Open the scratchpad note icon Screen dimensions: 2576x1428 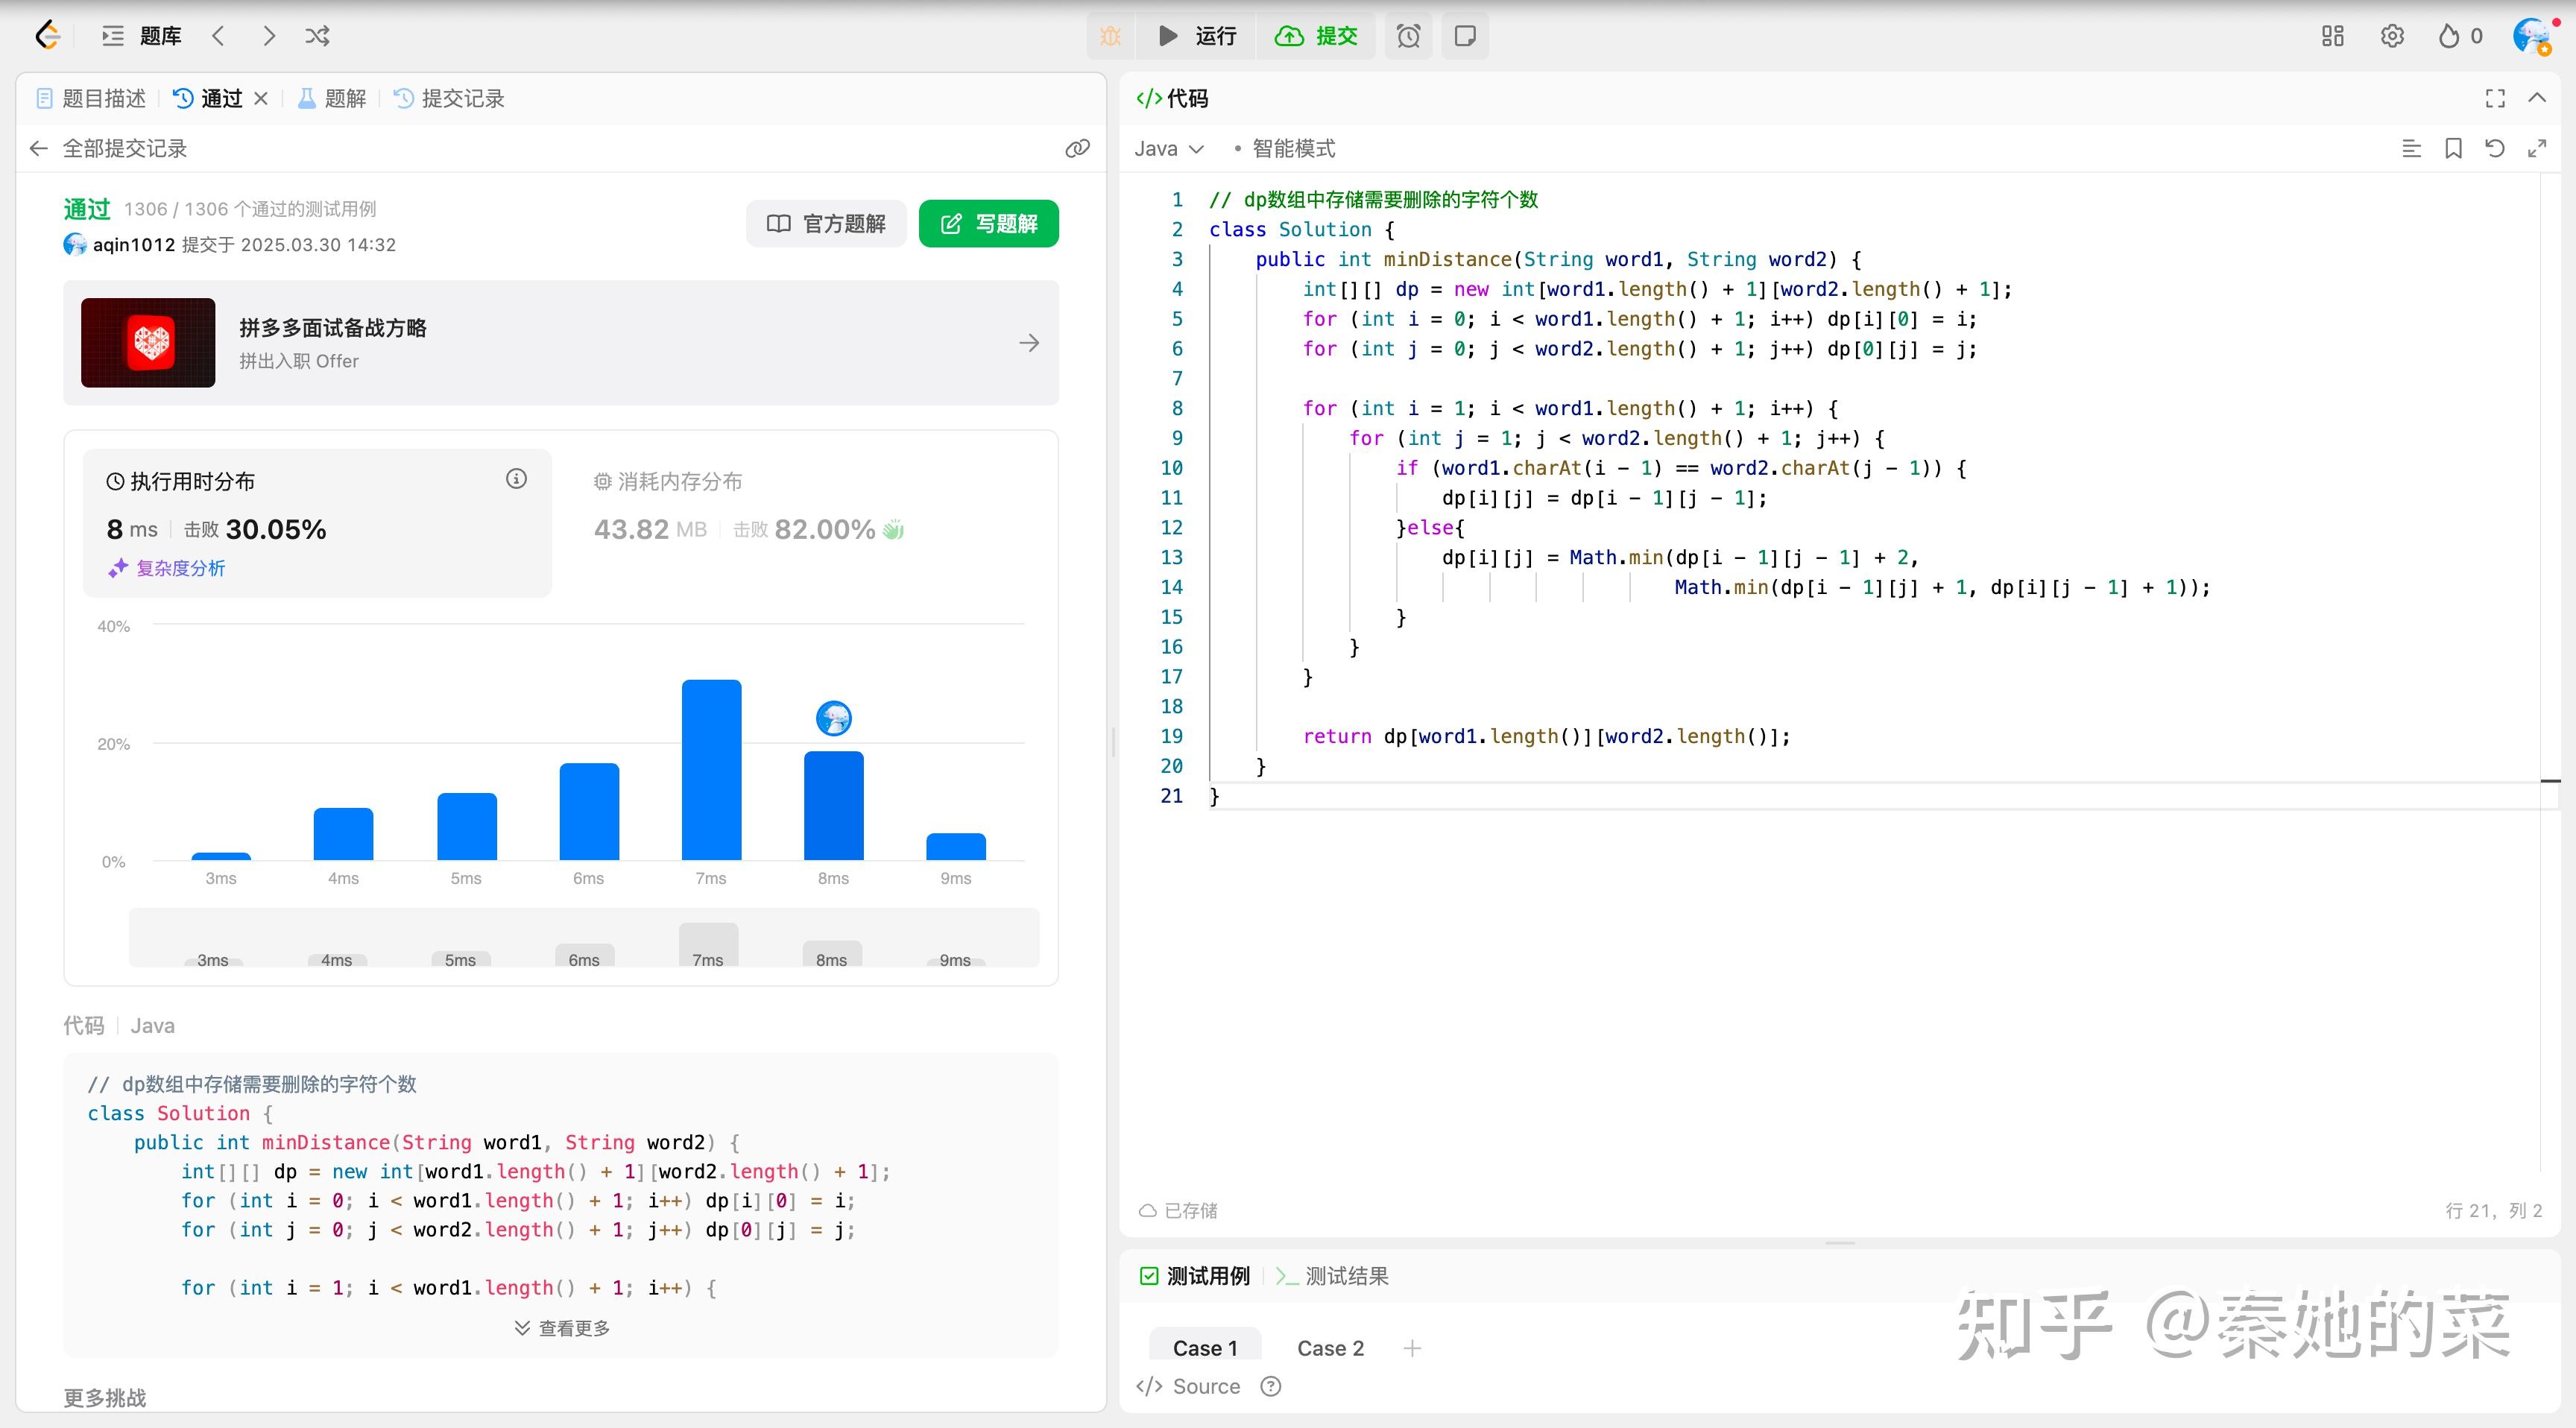click(1464, 36)
